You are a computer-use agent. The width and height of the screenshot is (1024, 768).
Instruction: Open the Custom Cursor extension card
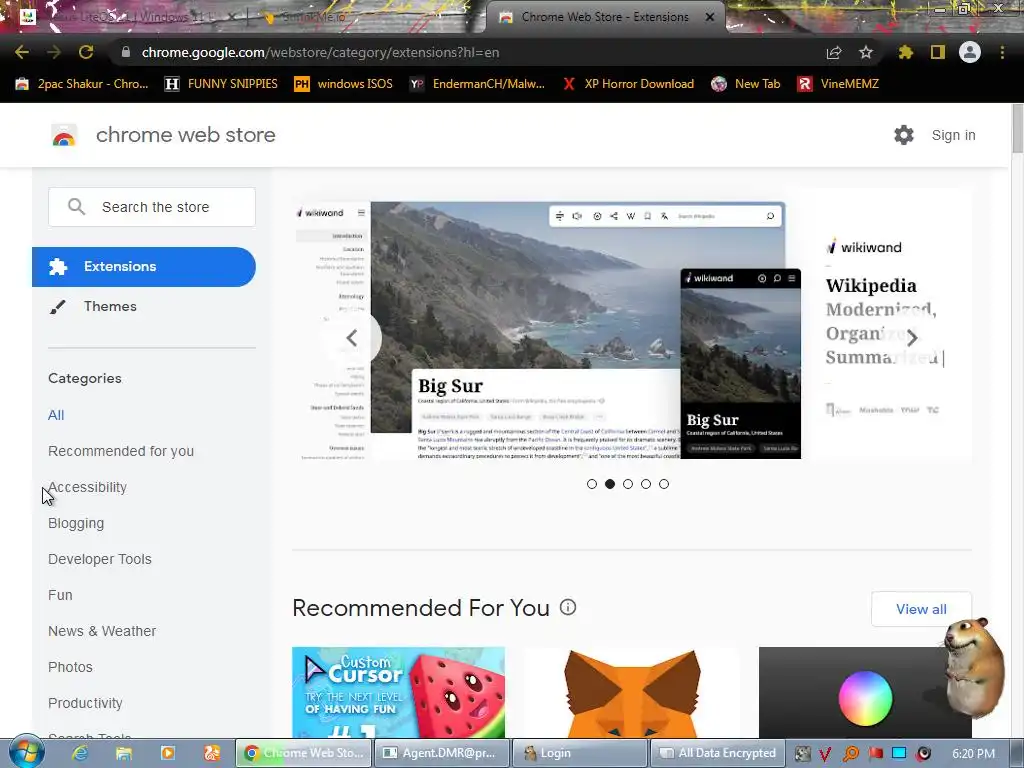tap(398, 692)
